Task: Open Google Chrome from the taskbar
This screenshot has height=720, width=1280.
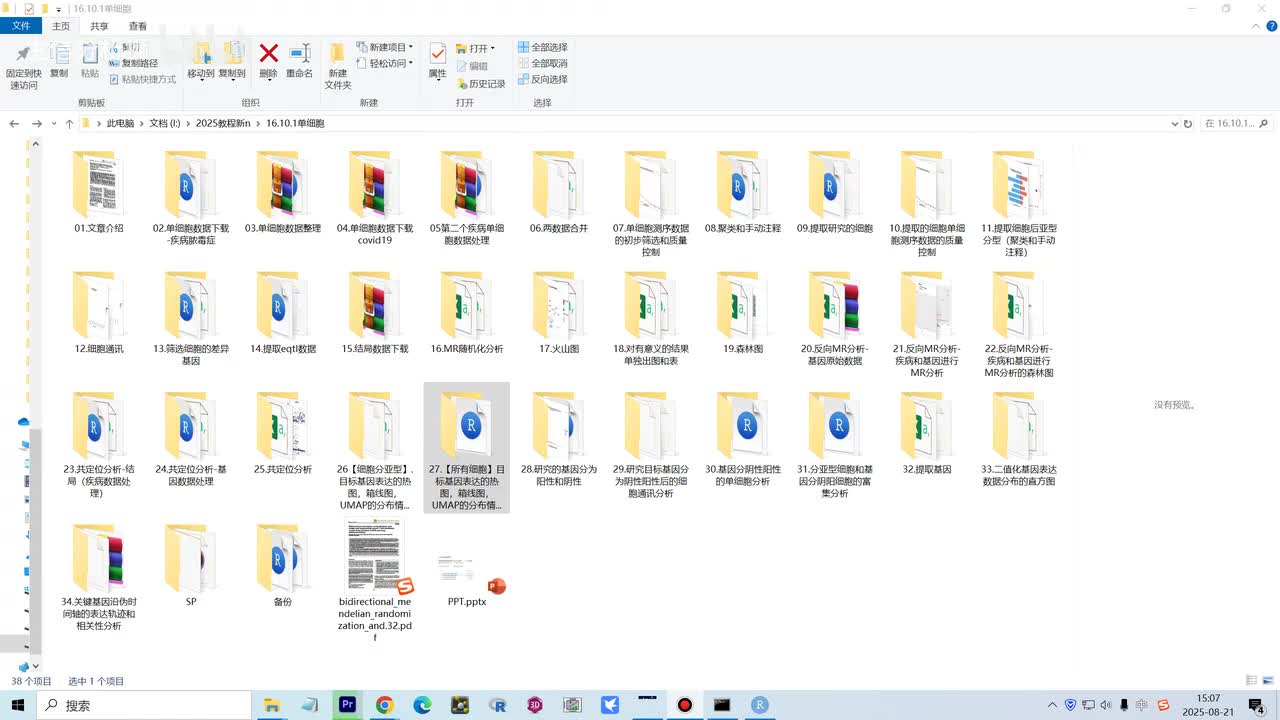Action: coord(385,705)
